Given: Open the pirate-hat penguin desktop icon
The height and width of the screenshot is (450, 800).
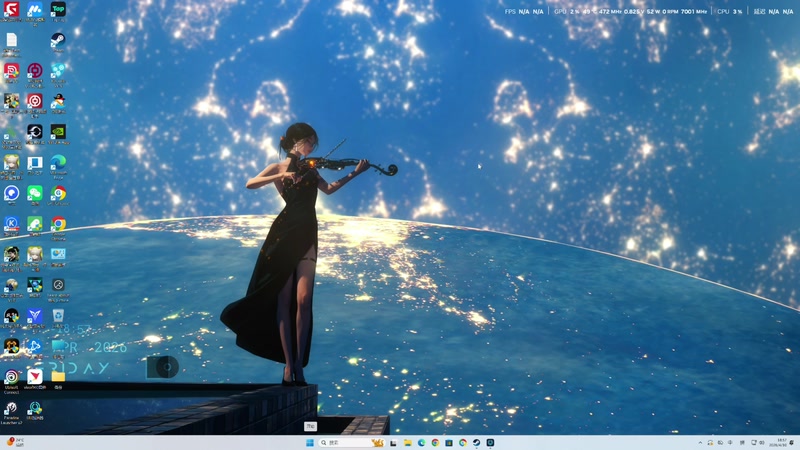Looking at the screenshot, I should [x=58, y=103].
